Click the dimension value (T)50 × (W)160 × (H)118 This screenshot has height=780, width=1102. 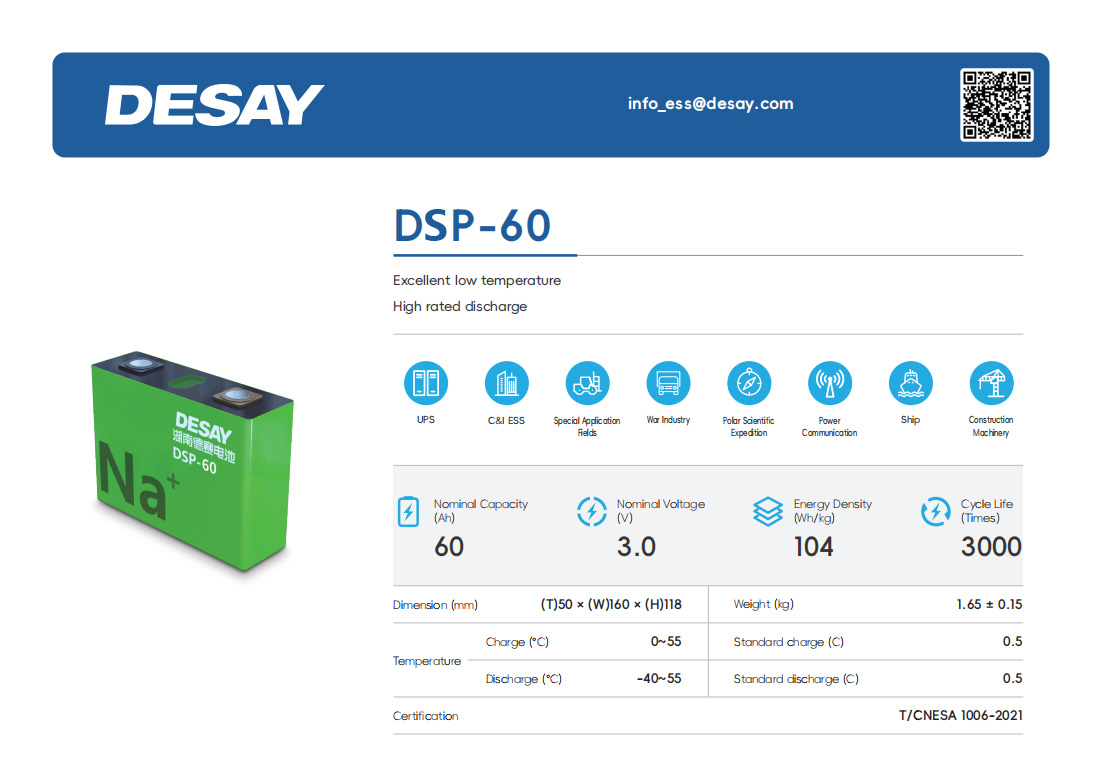(x=611, y=605)
